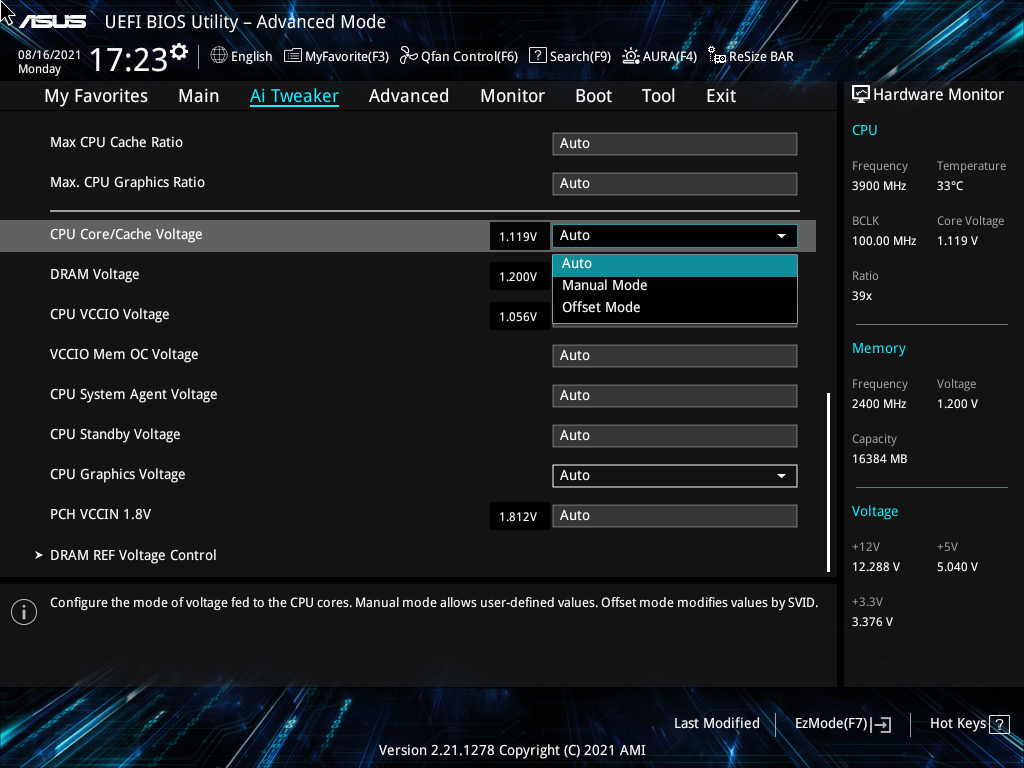
Task: Click the 5.040 V reading
Action: 957,567
